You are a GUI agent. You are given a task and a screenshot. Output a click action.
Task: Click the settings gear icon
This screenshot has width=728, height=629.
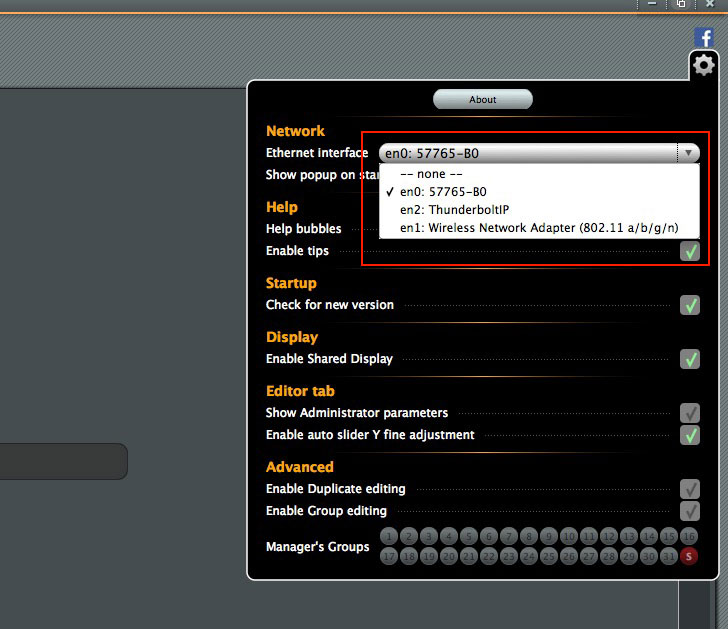704,66
